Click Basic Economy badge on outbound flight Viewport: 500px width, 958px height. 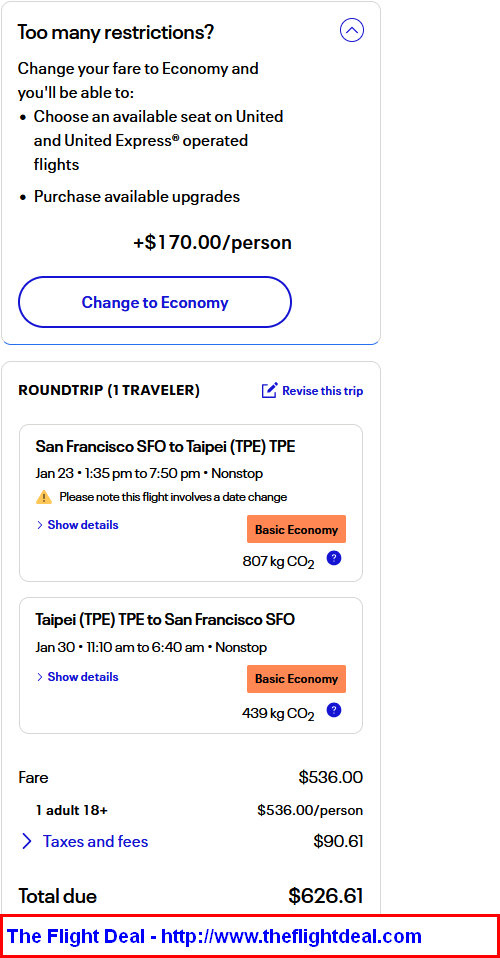point(296,530)
